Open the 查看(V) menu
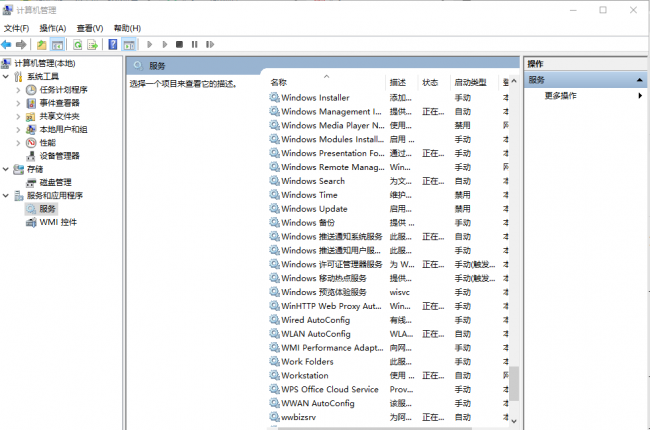 tap(90, 28)
